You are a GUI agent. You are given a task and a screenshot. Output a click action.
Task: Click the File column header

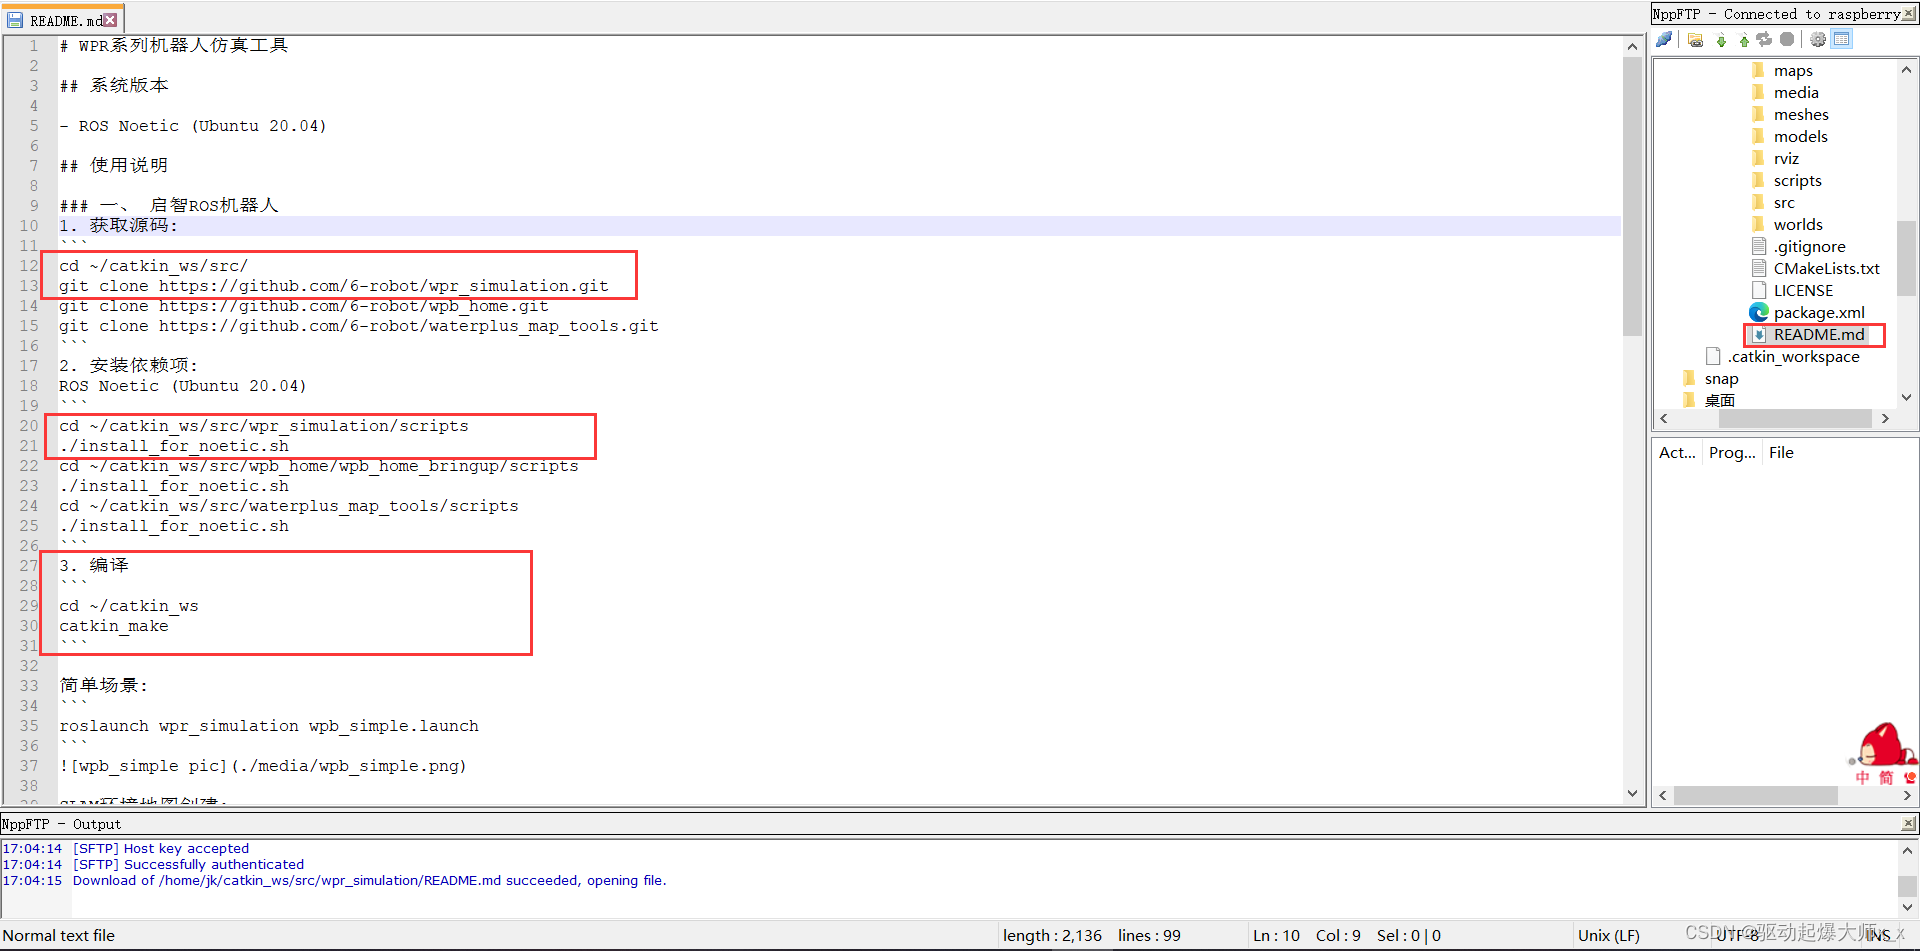(x=1781, y=453)
